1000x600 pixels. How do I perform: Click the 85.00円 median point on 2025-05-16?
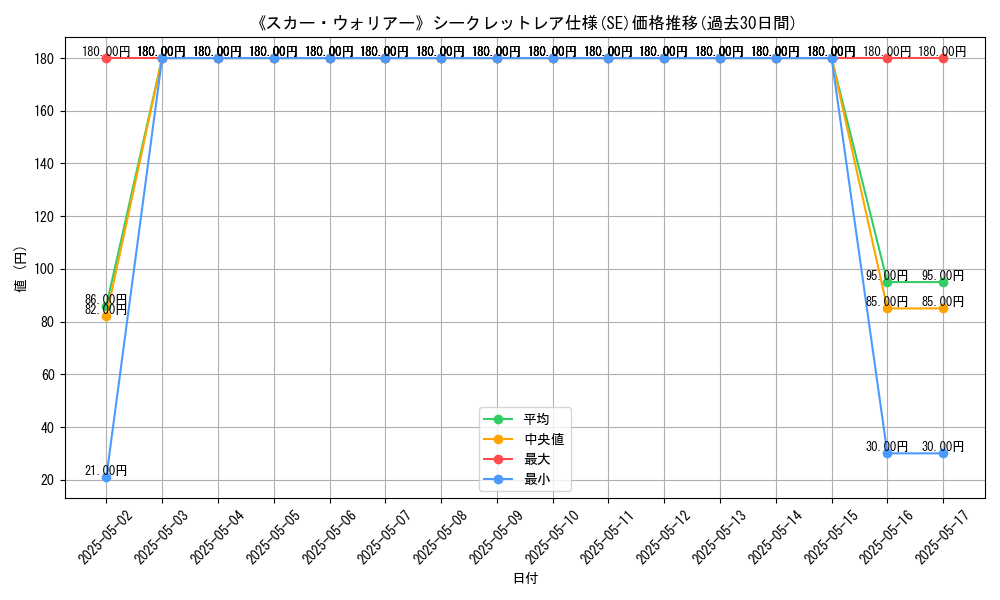click(887, 309)
